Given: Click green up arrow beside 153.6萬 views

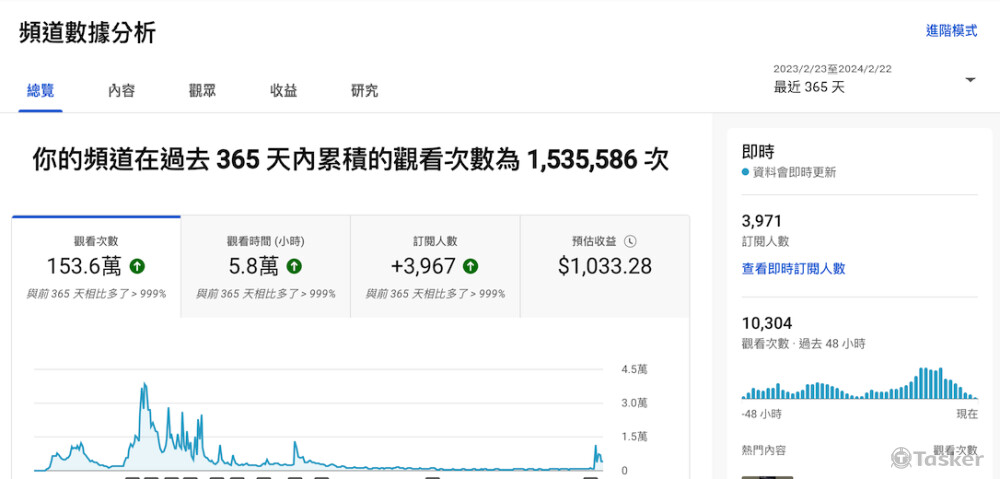Looking at the screenshot, I should pos(138,266).
